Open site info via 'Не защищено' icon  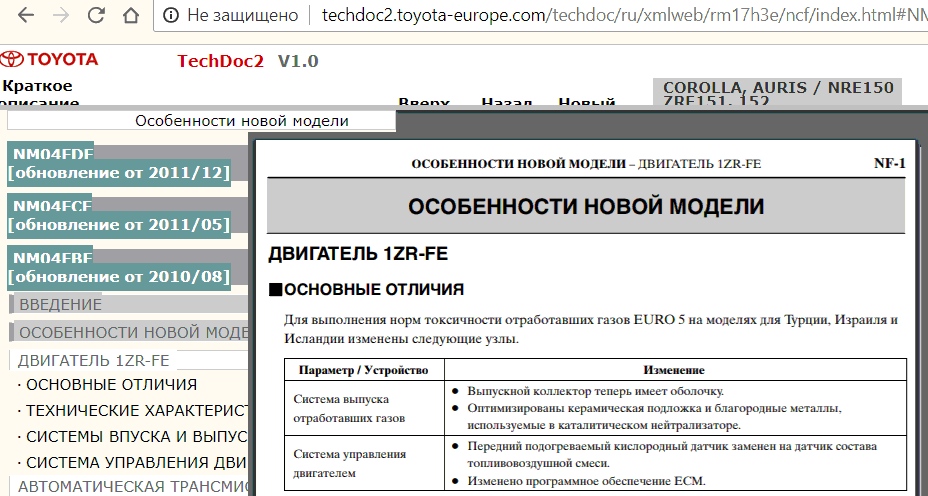tap(171, 15)
